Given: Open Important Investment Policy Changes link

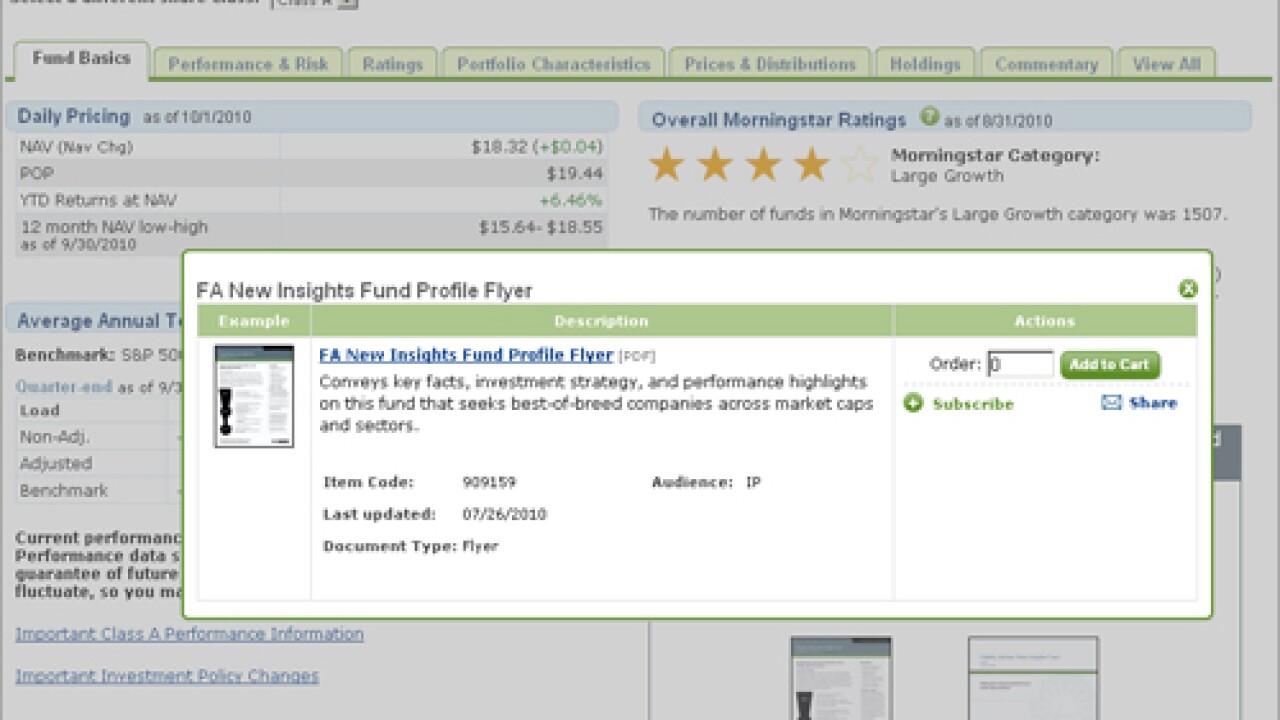Looking at the screenshot, I should [x=167, y=676].
